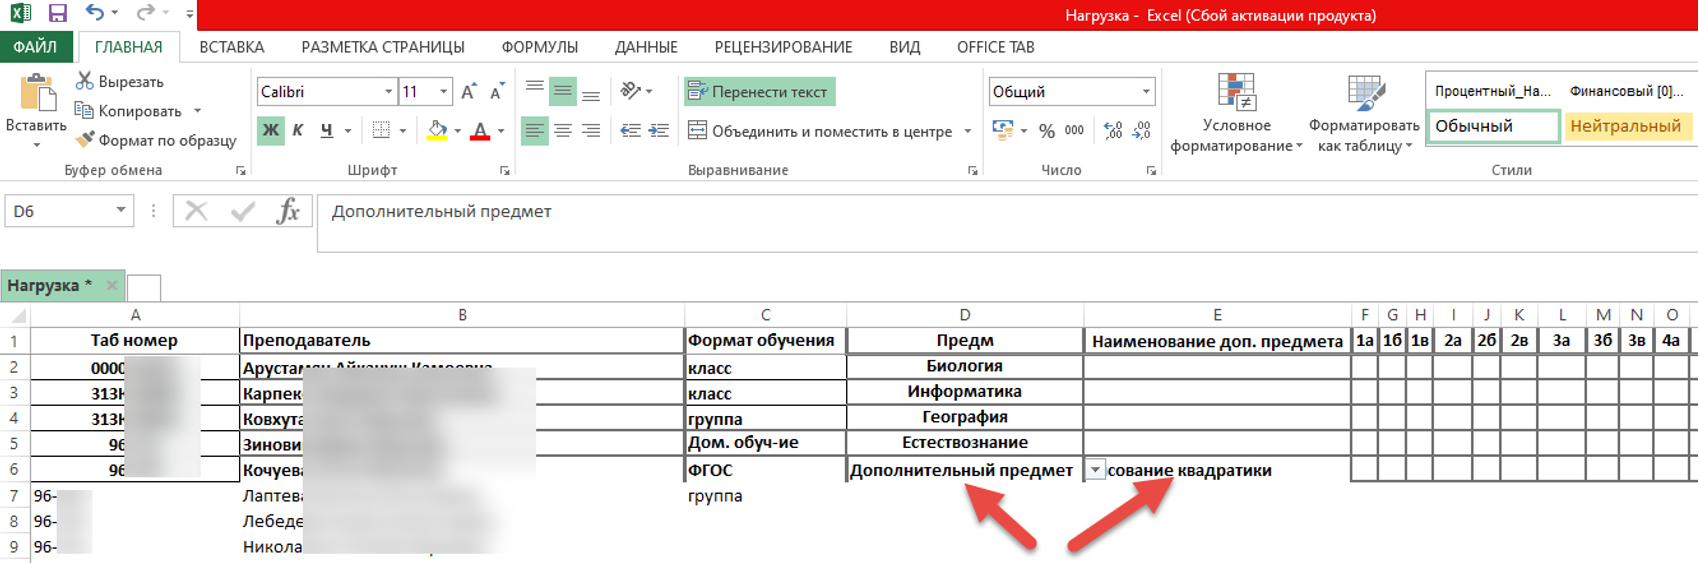Open the Name Box dropdown for D6
Screen dimensions: 1699x563
pos(120,211)
